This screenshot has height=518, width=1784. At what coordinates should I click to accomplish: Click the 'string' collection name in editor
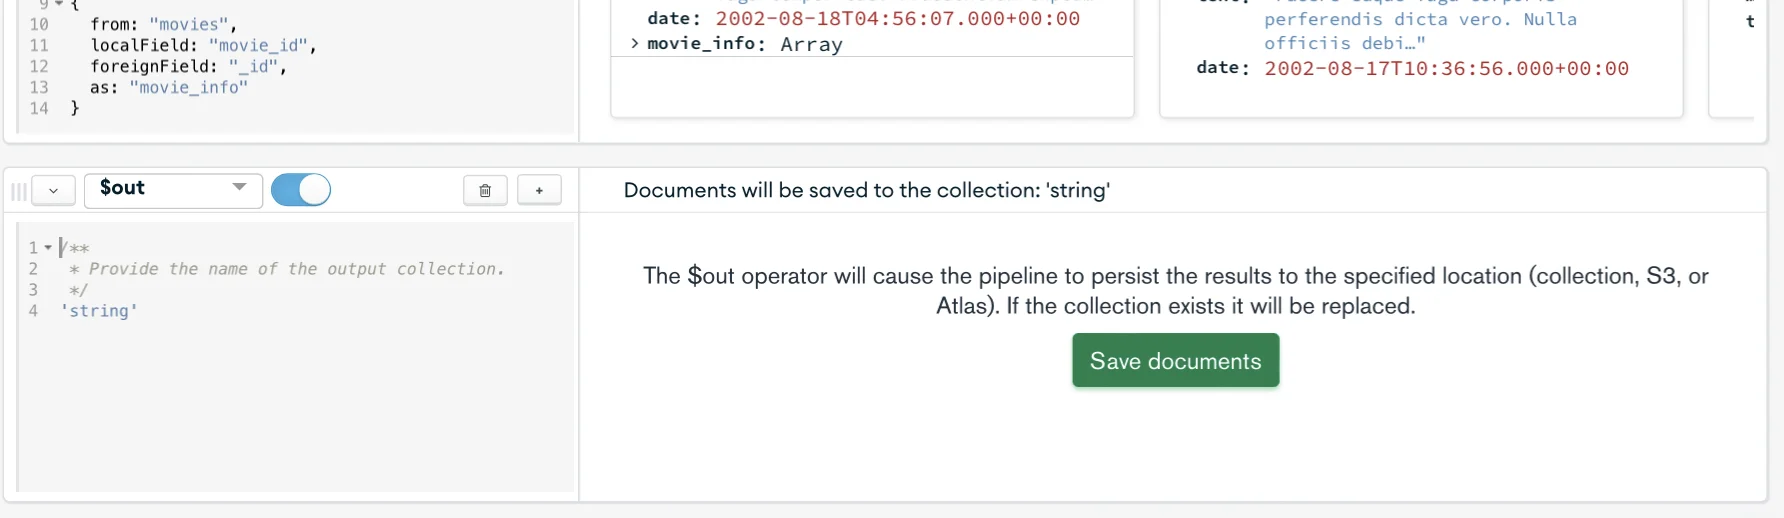(x=99, y=311)
